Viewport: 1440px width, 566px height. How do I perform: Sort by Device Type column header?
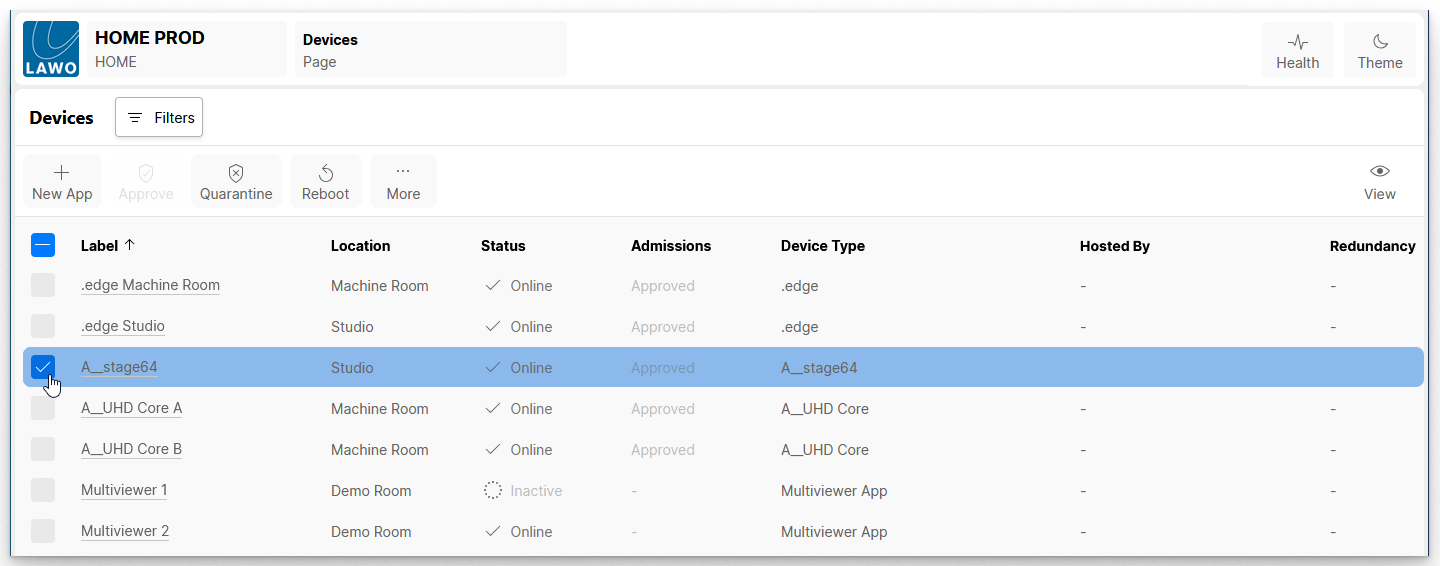click(822, 246)
